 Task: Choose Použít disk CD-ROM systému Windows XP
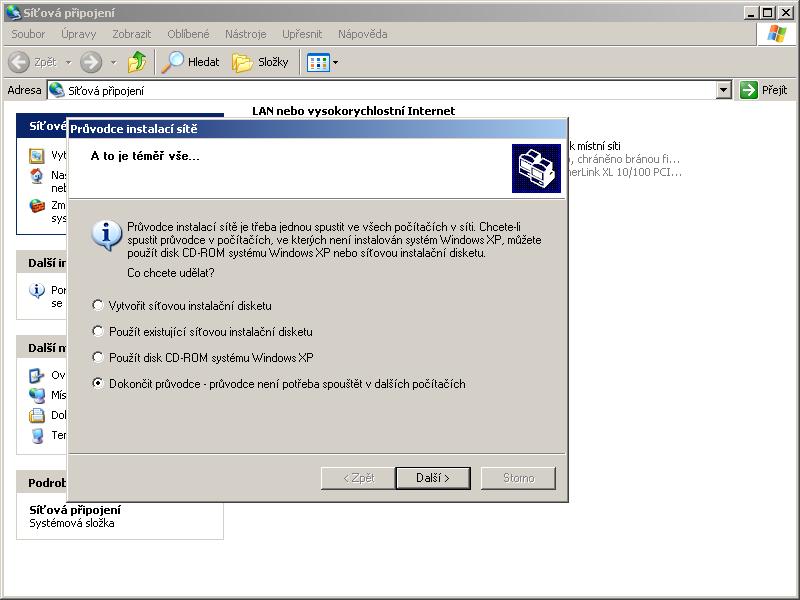pyautogui.click(x=98, y=358)
